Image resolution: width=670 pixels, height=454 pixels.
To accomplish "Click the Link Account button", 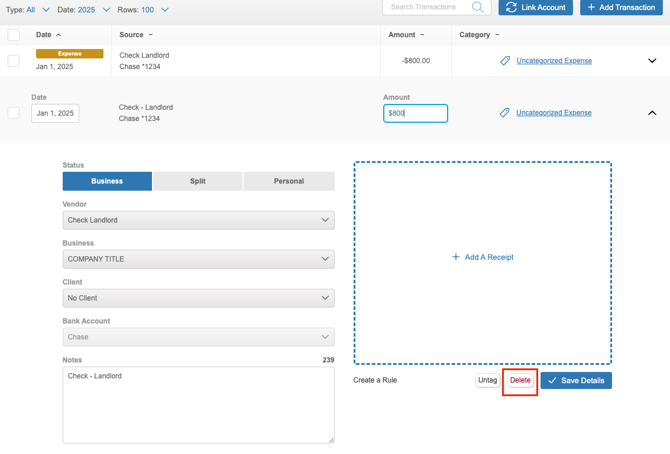I will pyautogui.click(x=536, y=7).
